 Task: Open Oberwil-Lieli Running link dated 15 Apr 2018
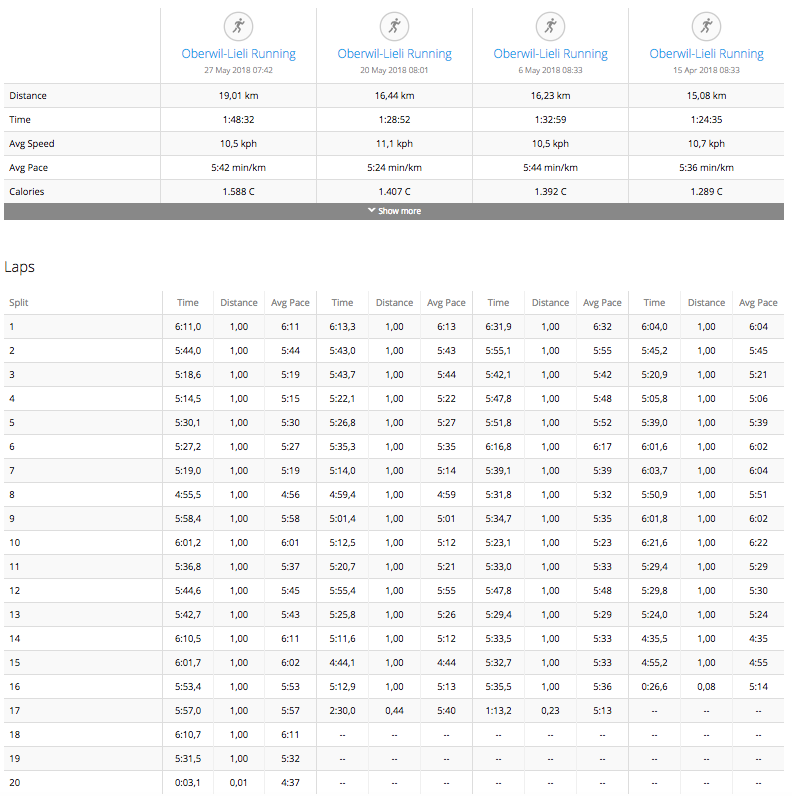click(x=706, y=54)
